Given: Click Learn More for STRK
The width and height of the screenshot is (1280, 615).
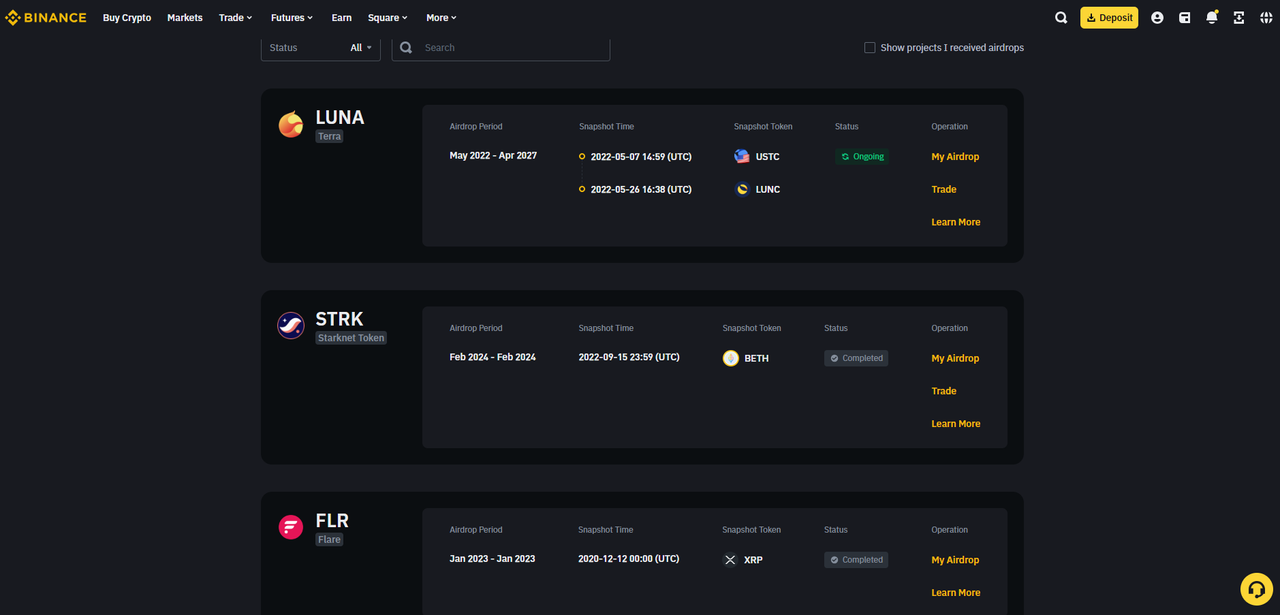Looking at the screenshot, I should pos(956,424).
